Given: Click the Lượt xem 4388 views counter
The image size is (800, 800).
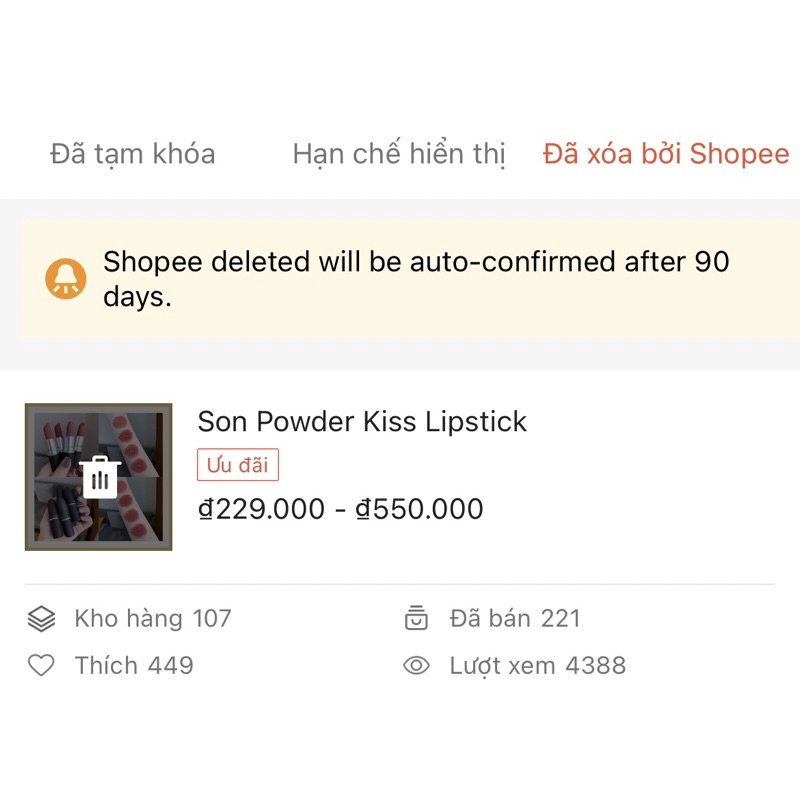Looking at the screenshot, I should 540,664.
